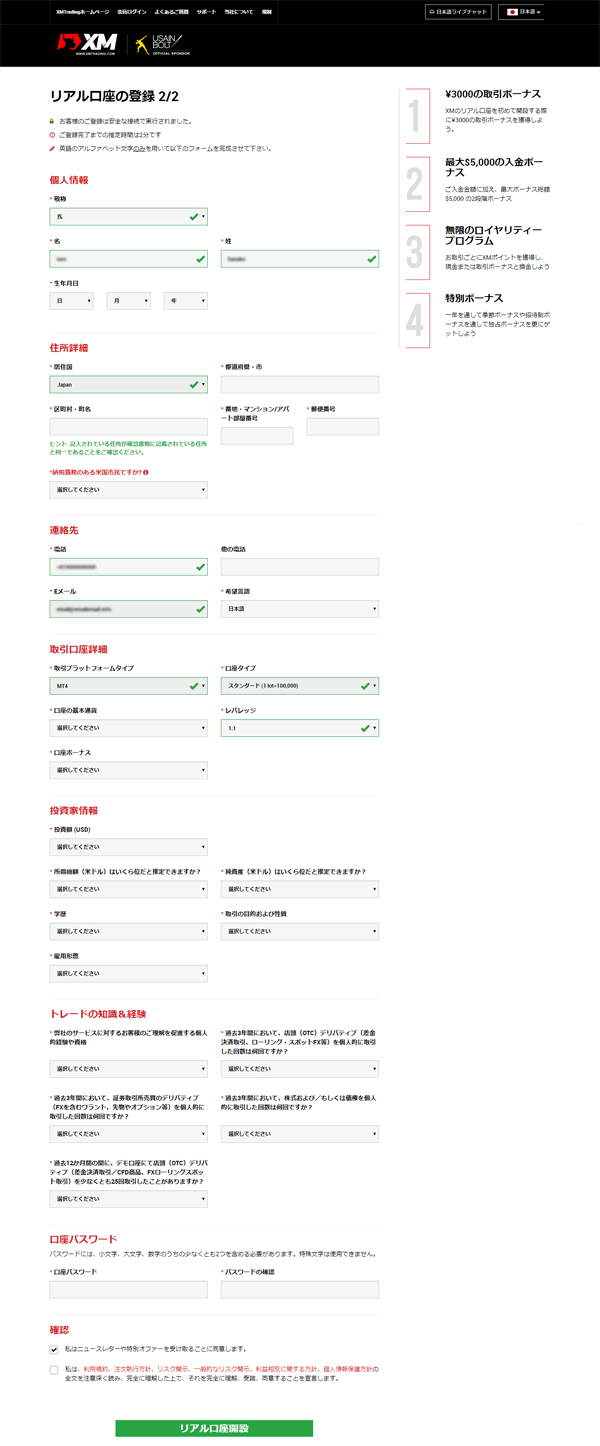Click the number 2 deposit bonus icon
This screenshot has width=600, height=1446.
[415, 184]
